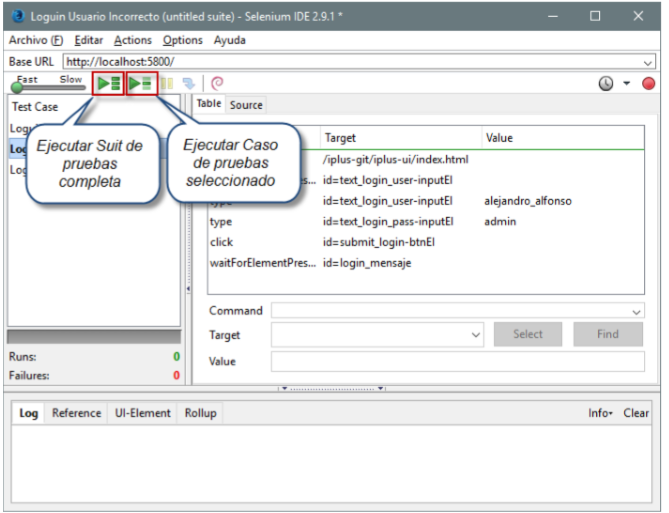
Task: Select row with id=text_login_pass-inputEl
Action: pos(426,222)
